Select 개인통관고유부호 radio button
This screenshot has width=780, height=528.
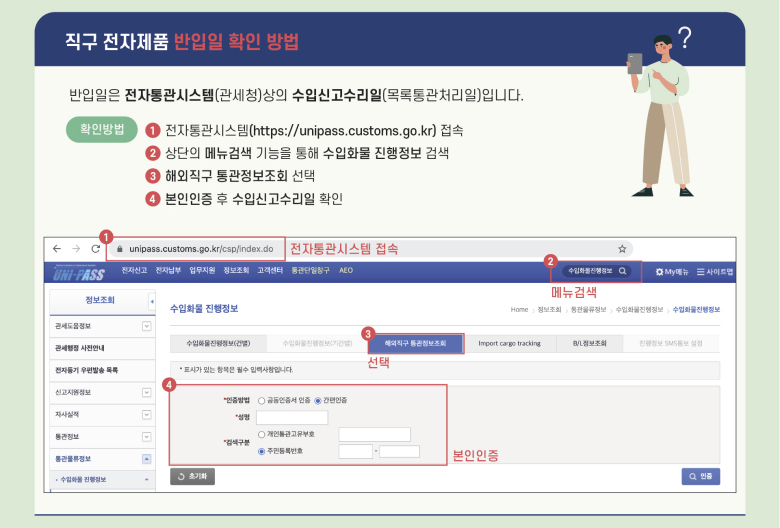pyautogui.click(x=261, y=434)
